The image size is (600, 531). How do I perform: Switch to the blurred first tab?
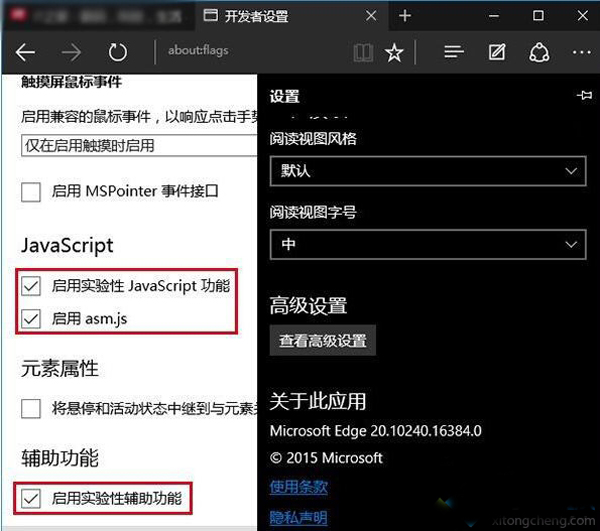(98, 16)
